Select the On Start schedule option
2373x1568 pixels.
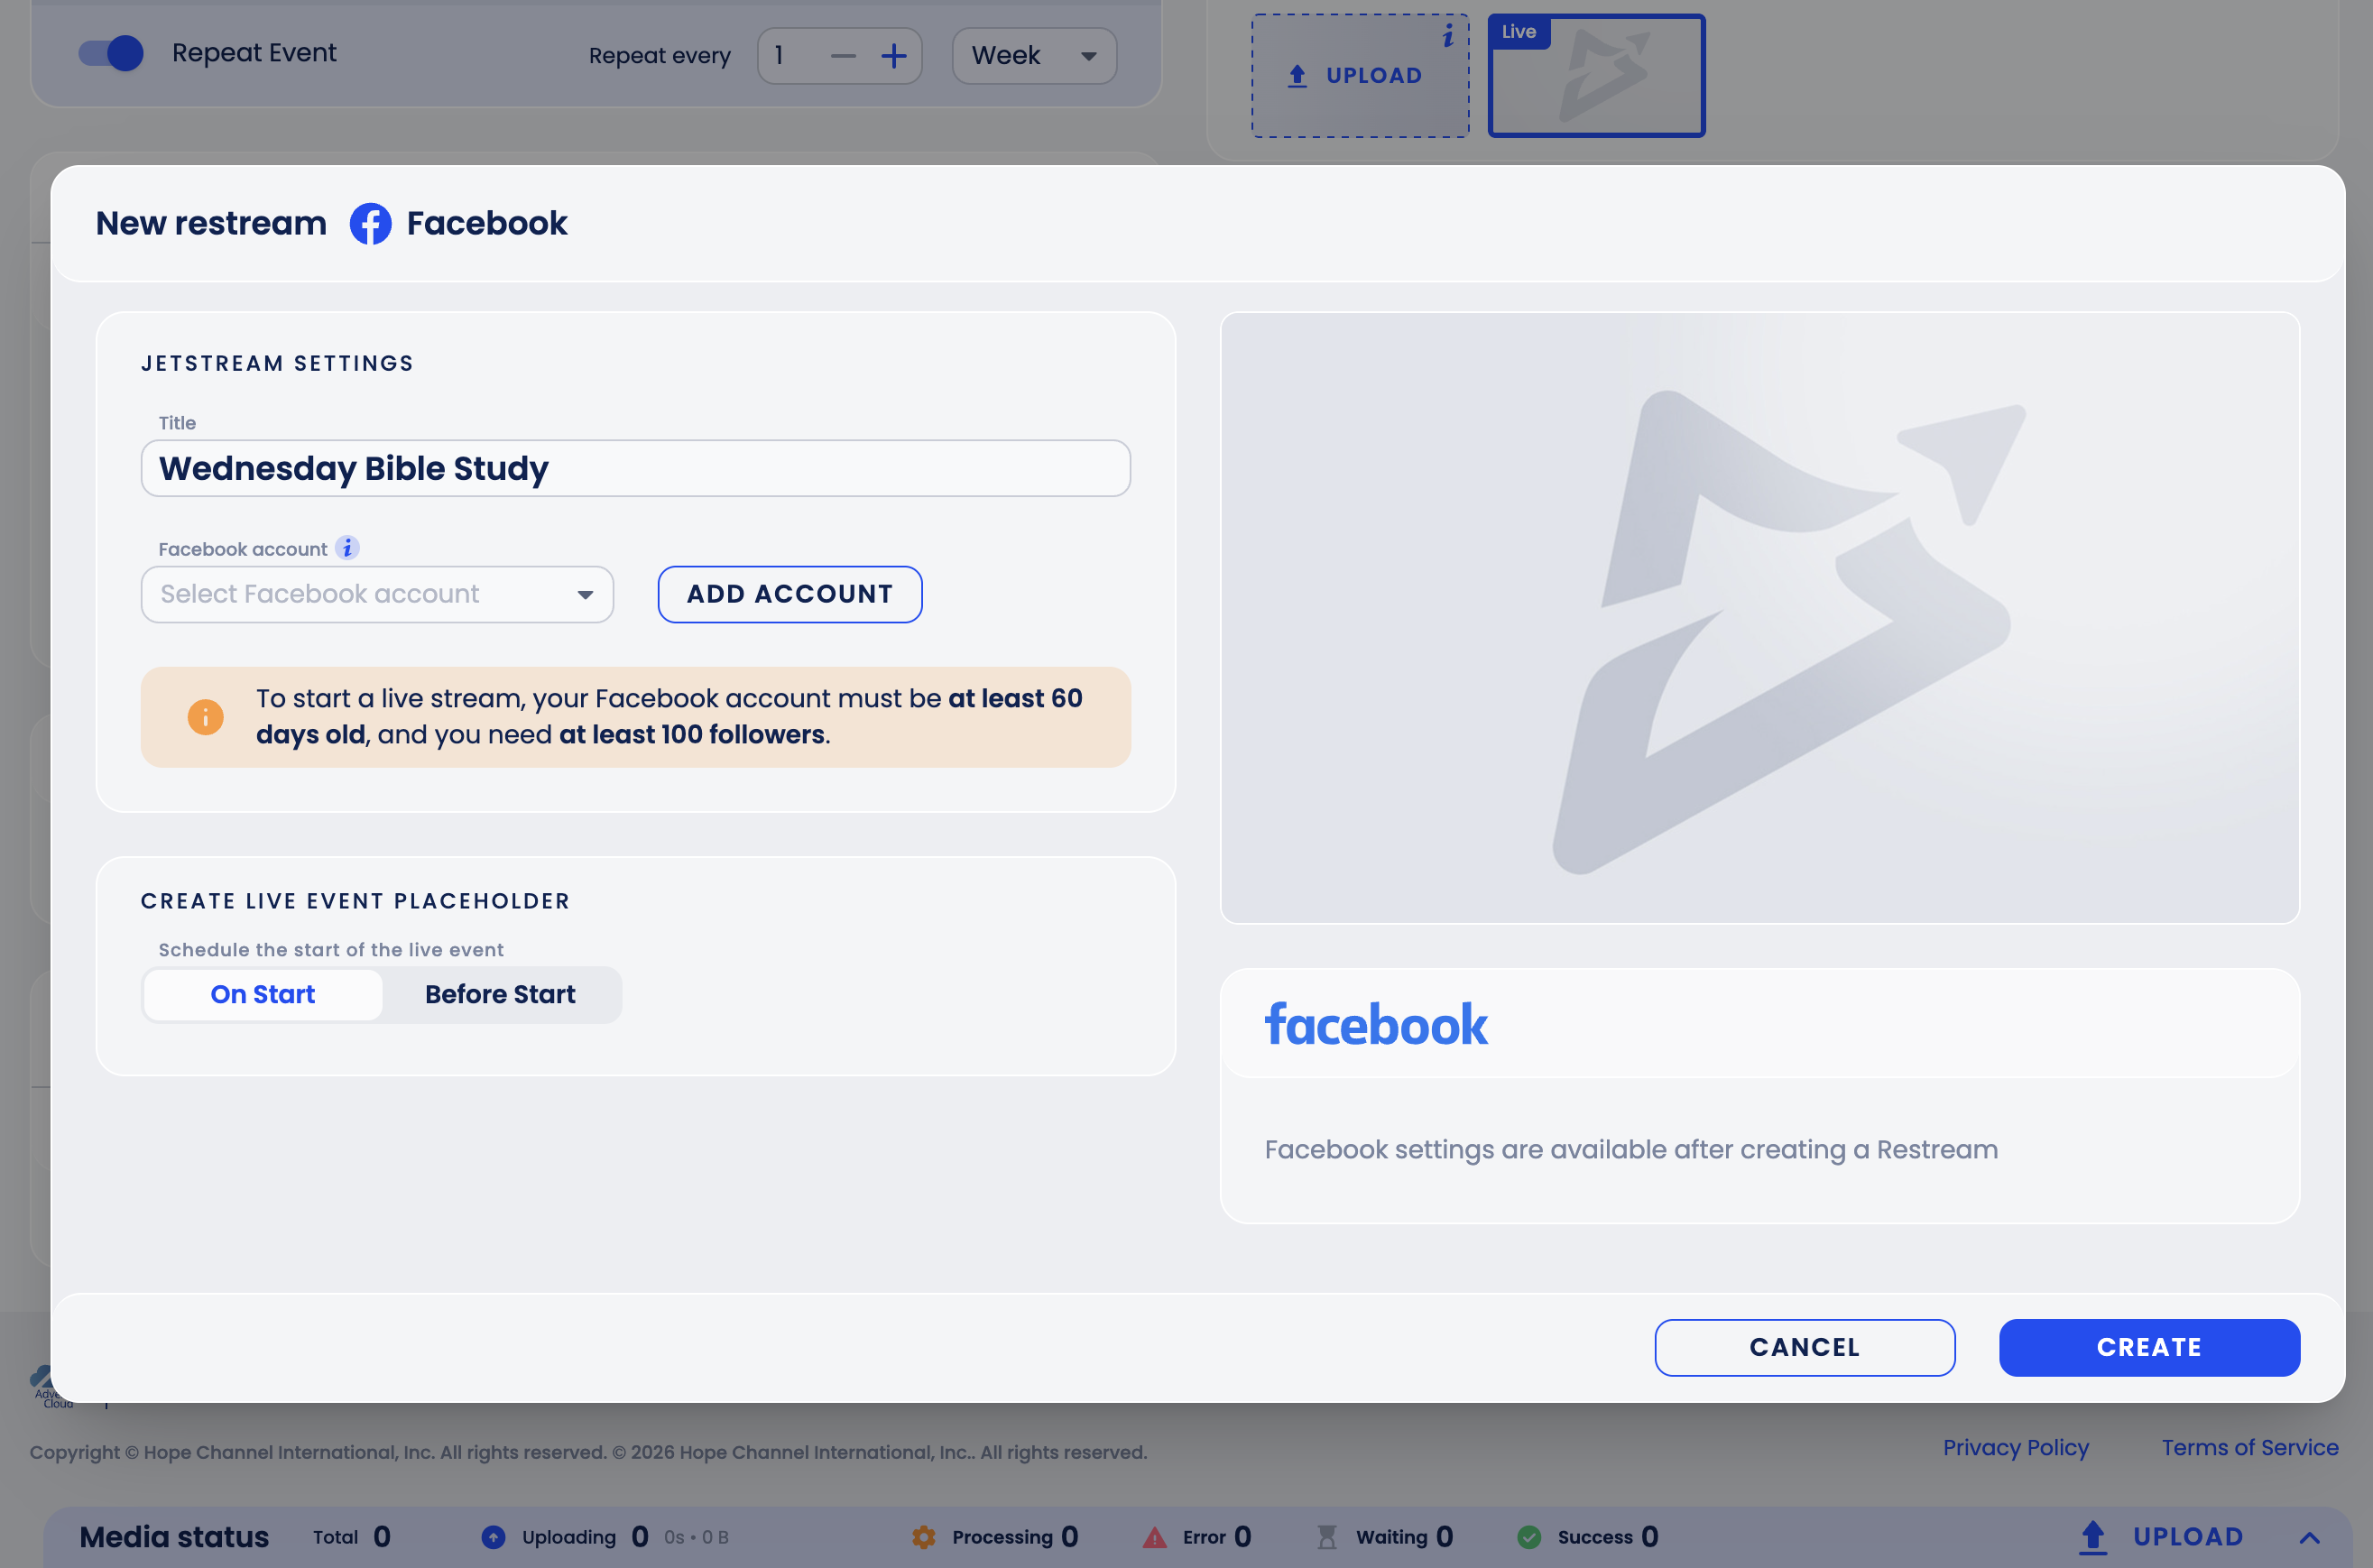pos(262,994)
